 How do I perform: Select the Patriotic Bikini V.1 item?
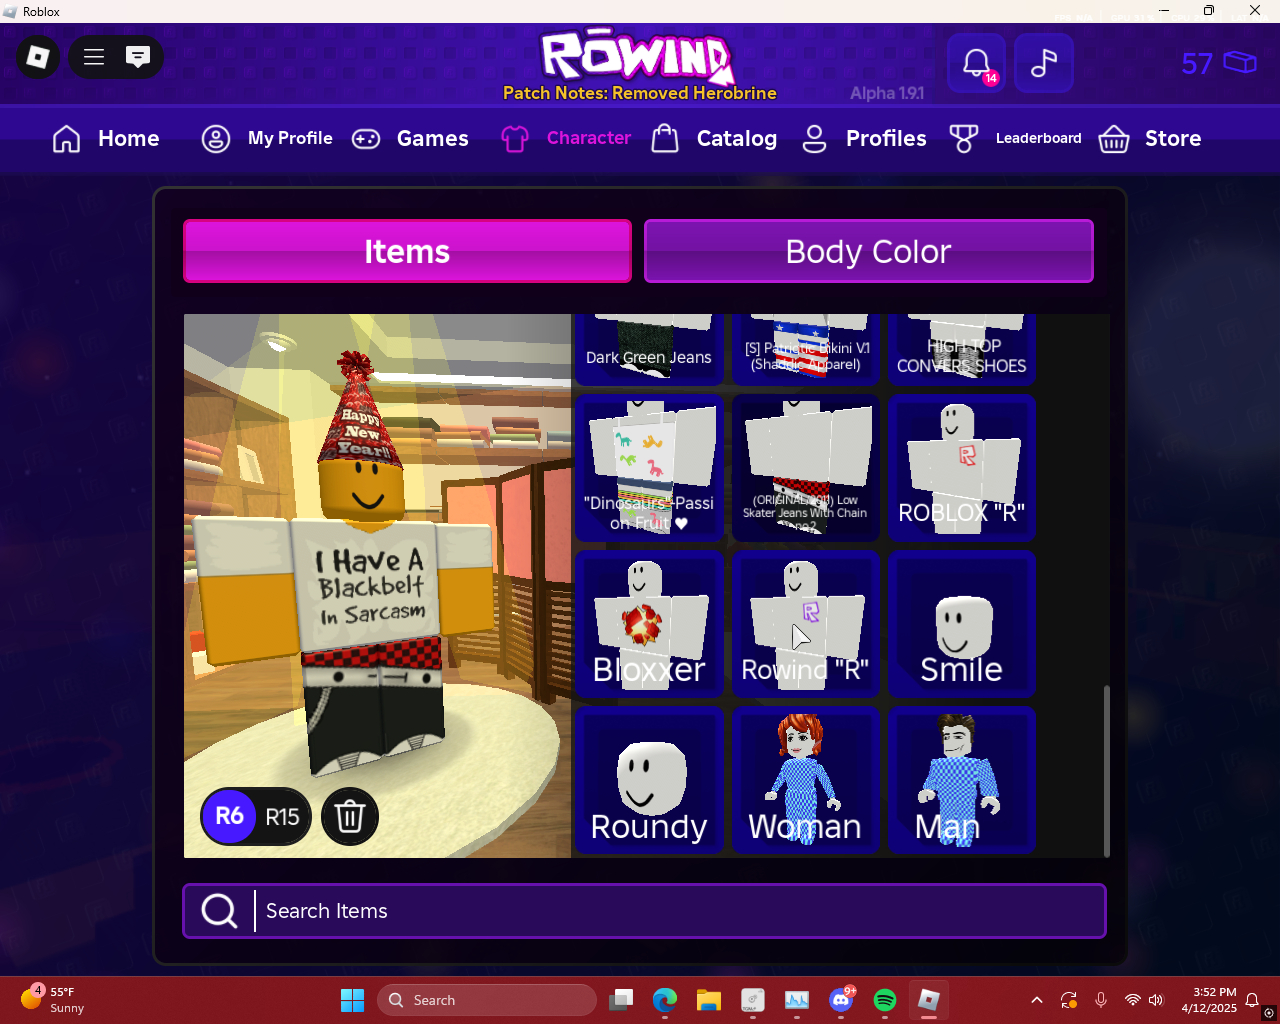805,349
